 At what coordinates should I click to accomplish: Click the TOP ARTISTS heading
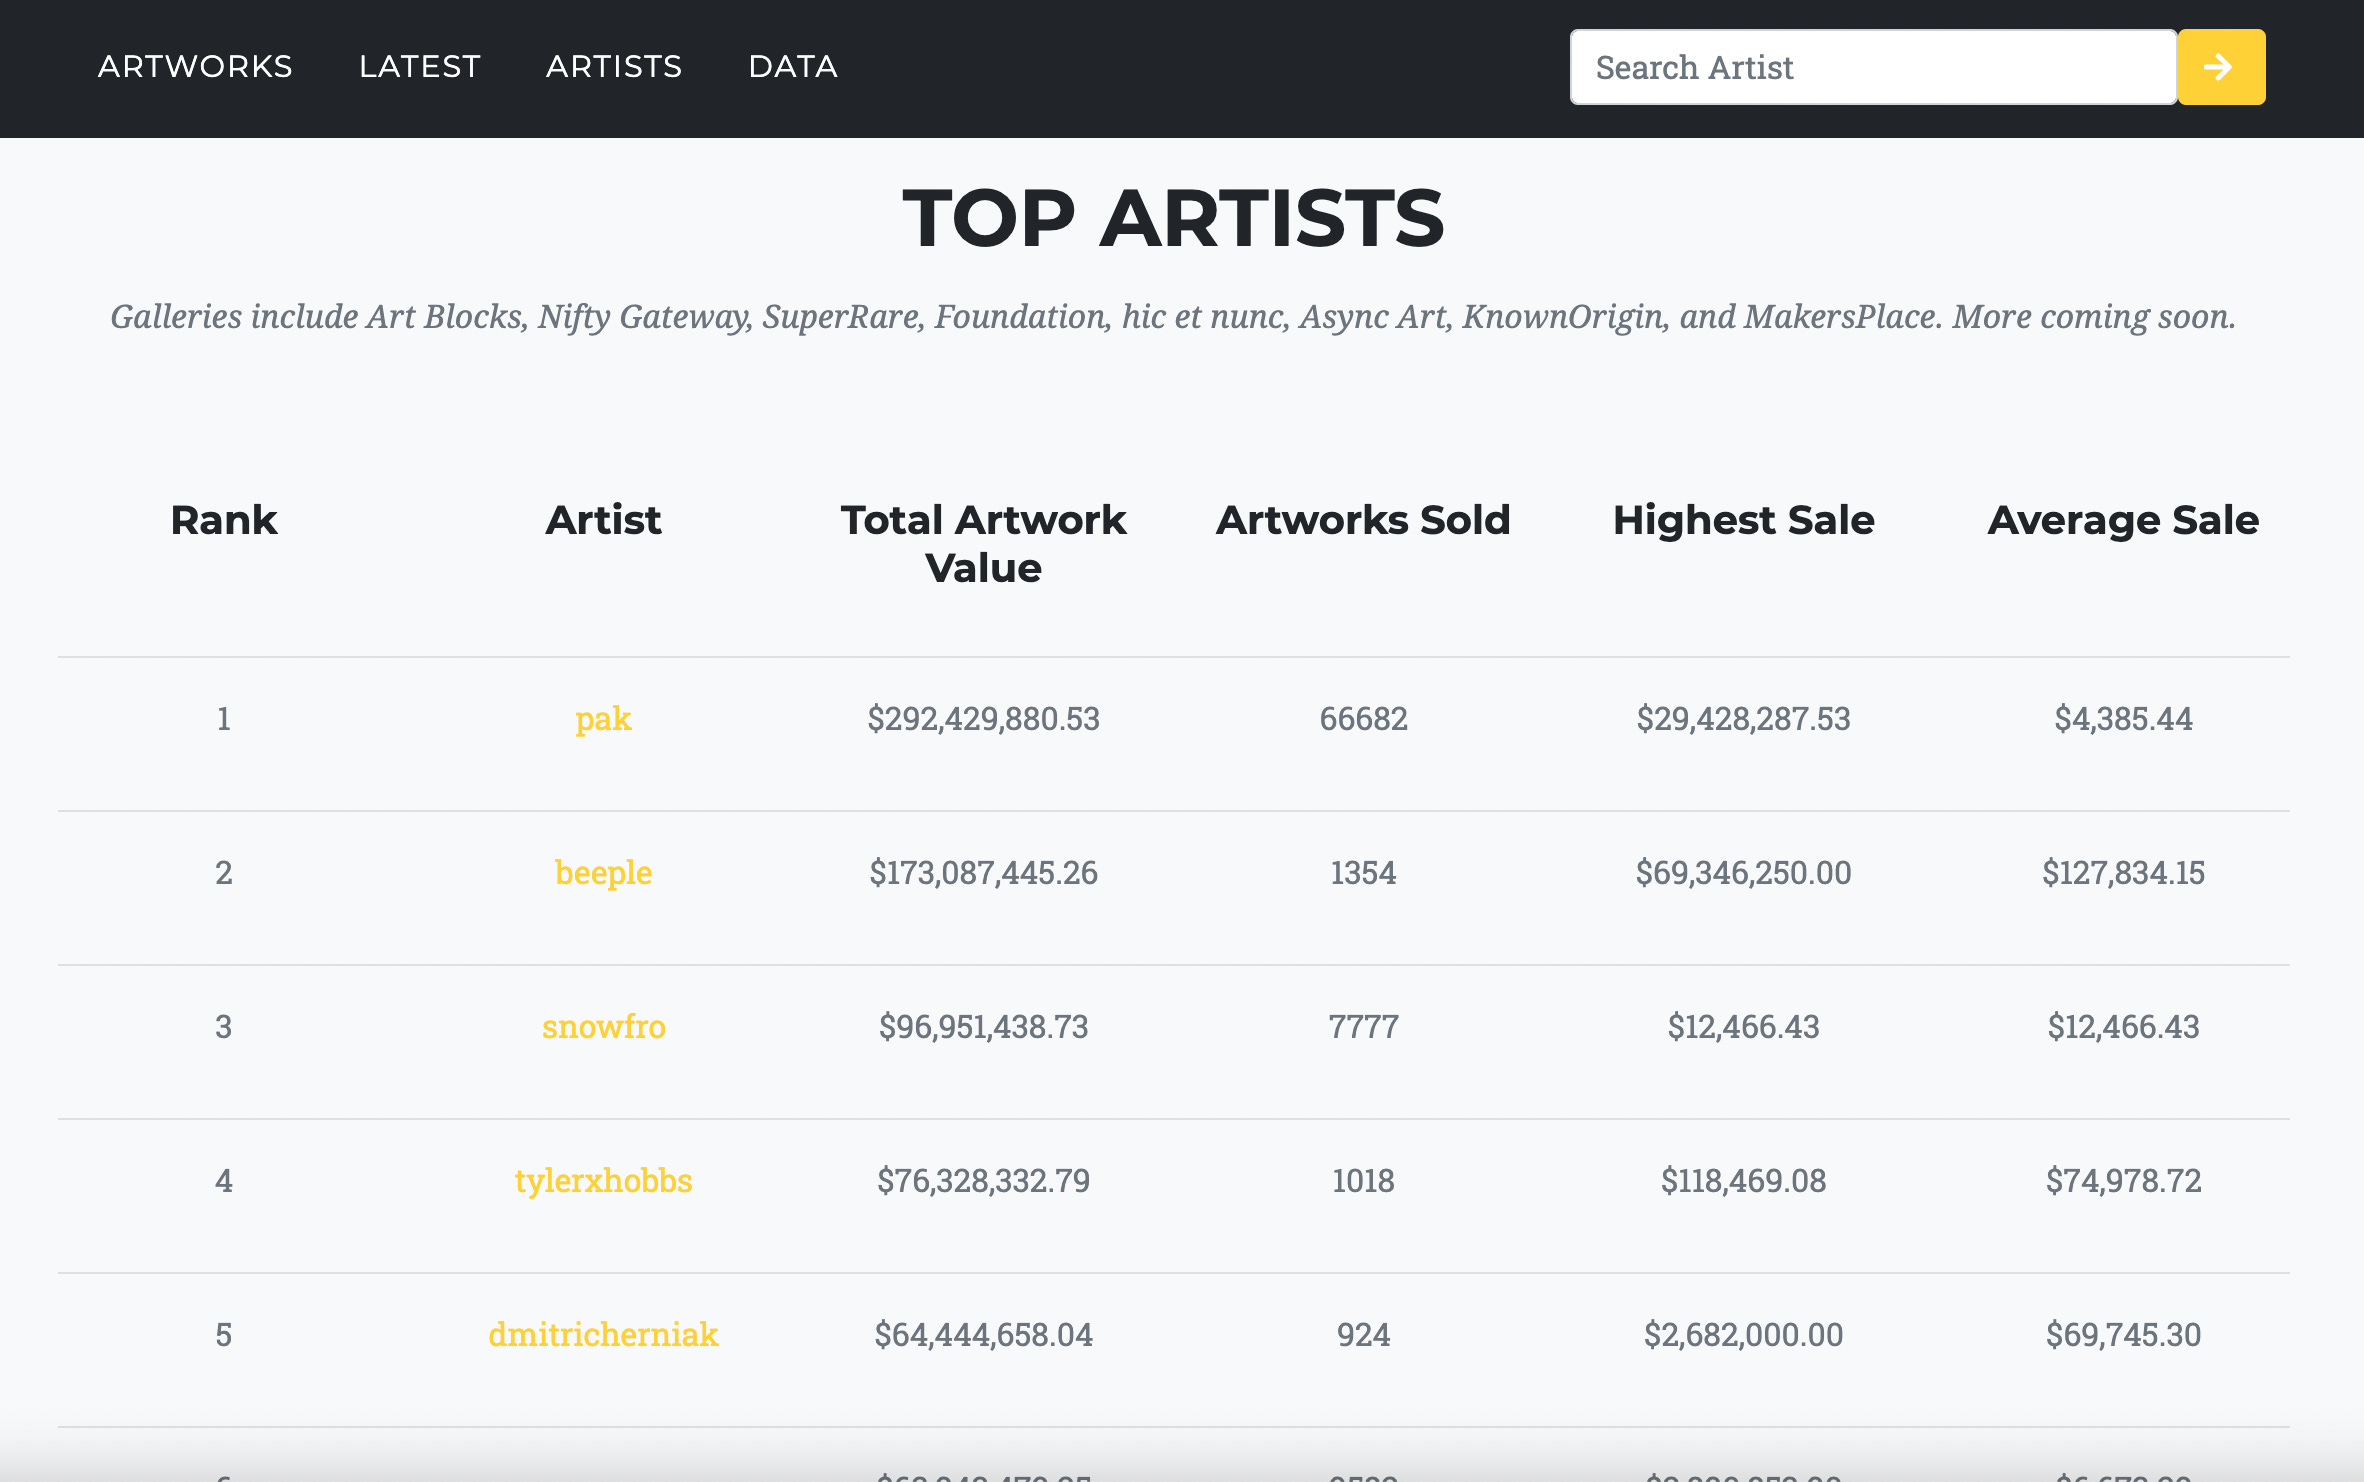[1173, 219]
